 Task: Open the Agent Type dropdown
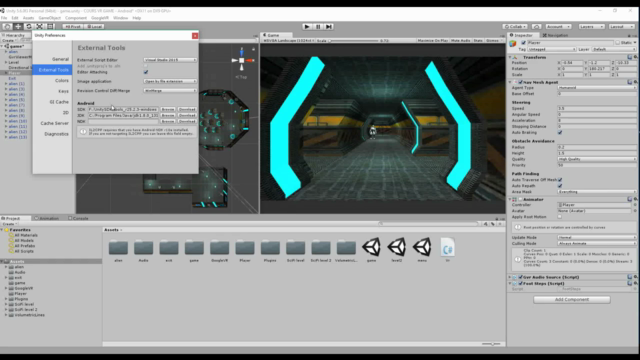597,88
